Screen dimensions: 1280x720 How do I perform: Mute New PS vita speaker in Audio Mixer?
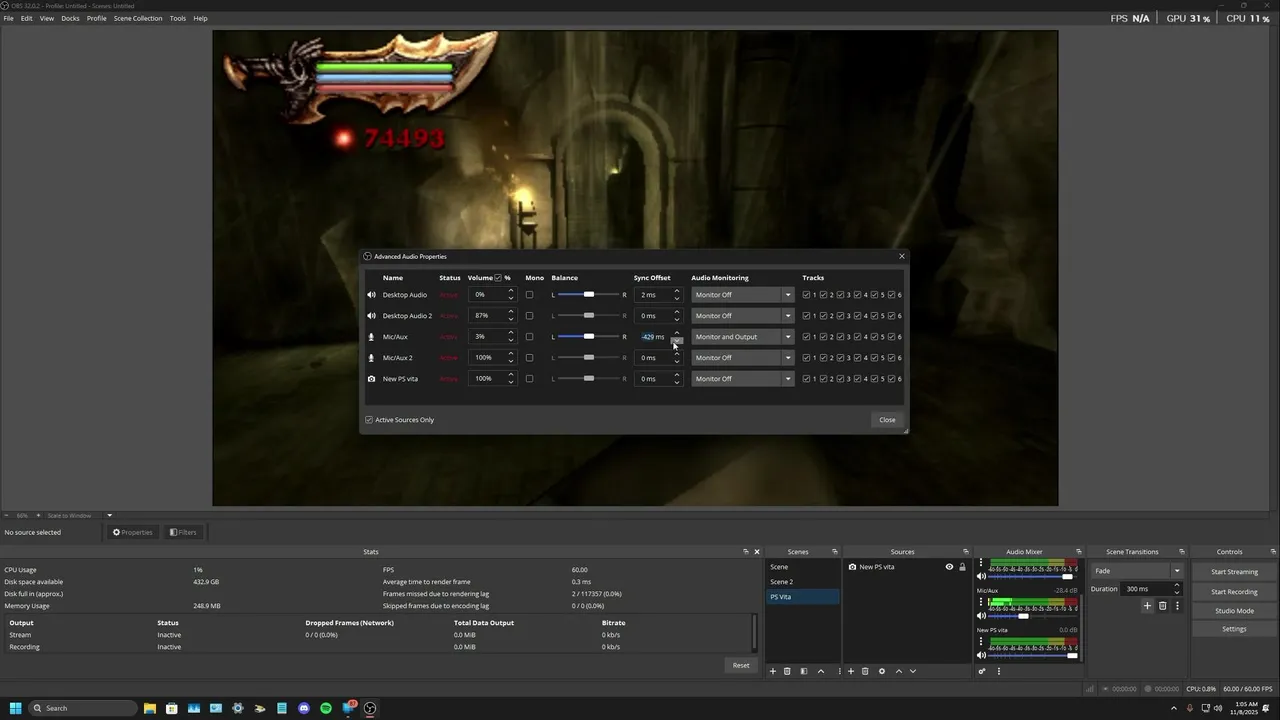(x=981, y=655)
